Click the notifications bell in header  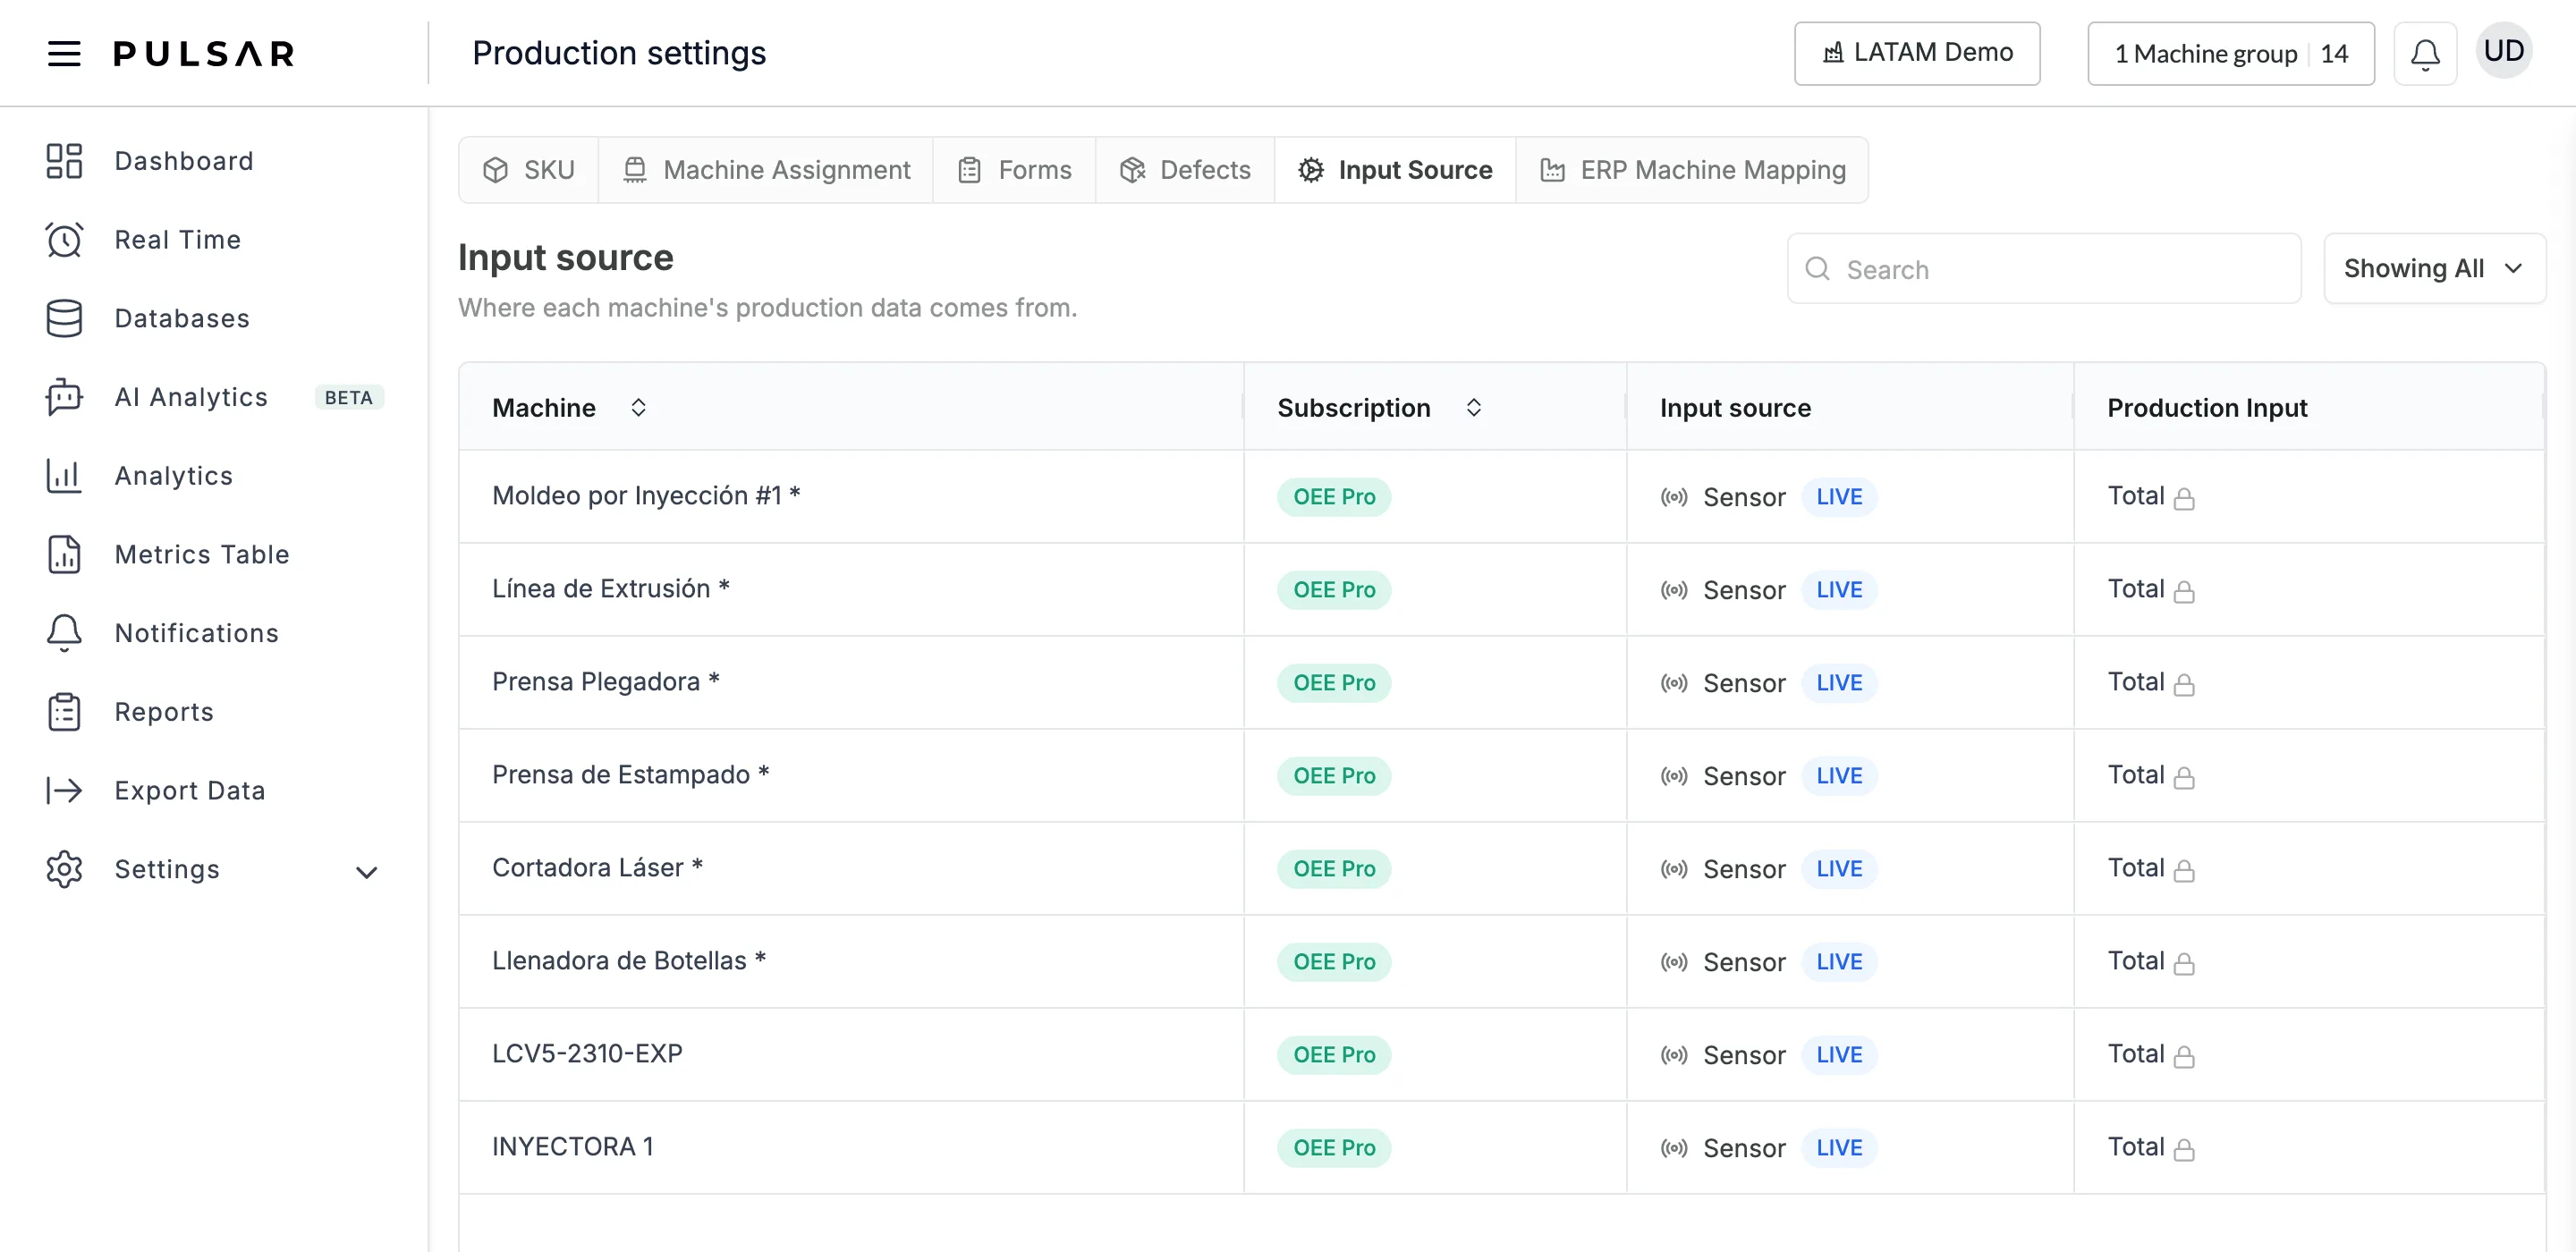(2425, 53)
